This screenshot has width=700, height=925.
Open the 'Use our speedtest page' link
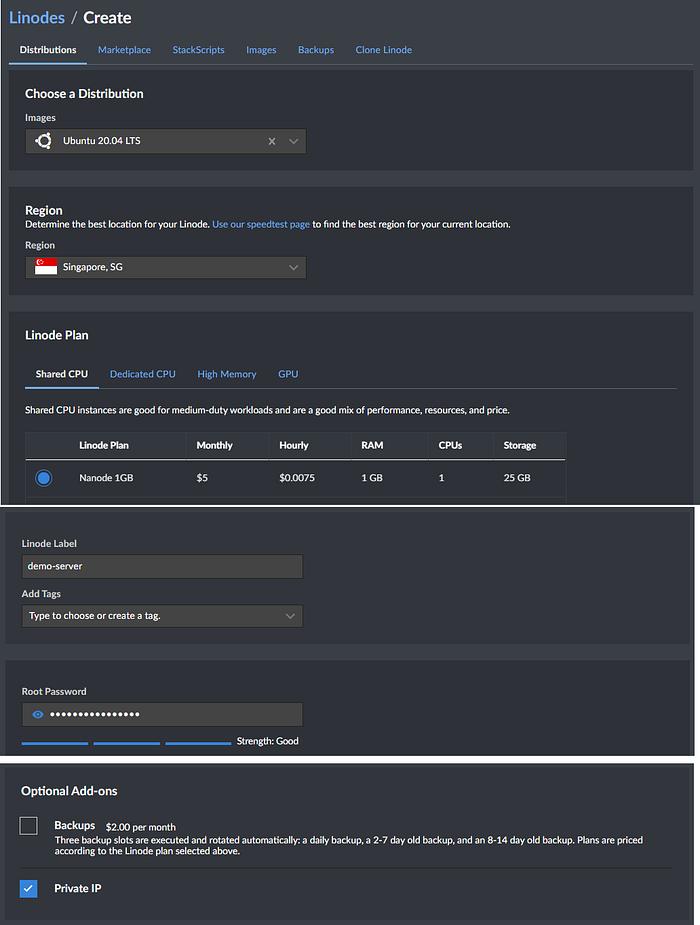pos(261,224)
